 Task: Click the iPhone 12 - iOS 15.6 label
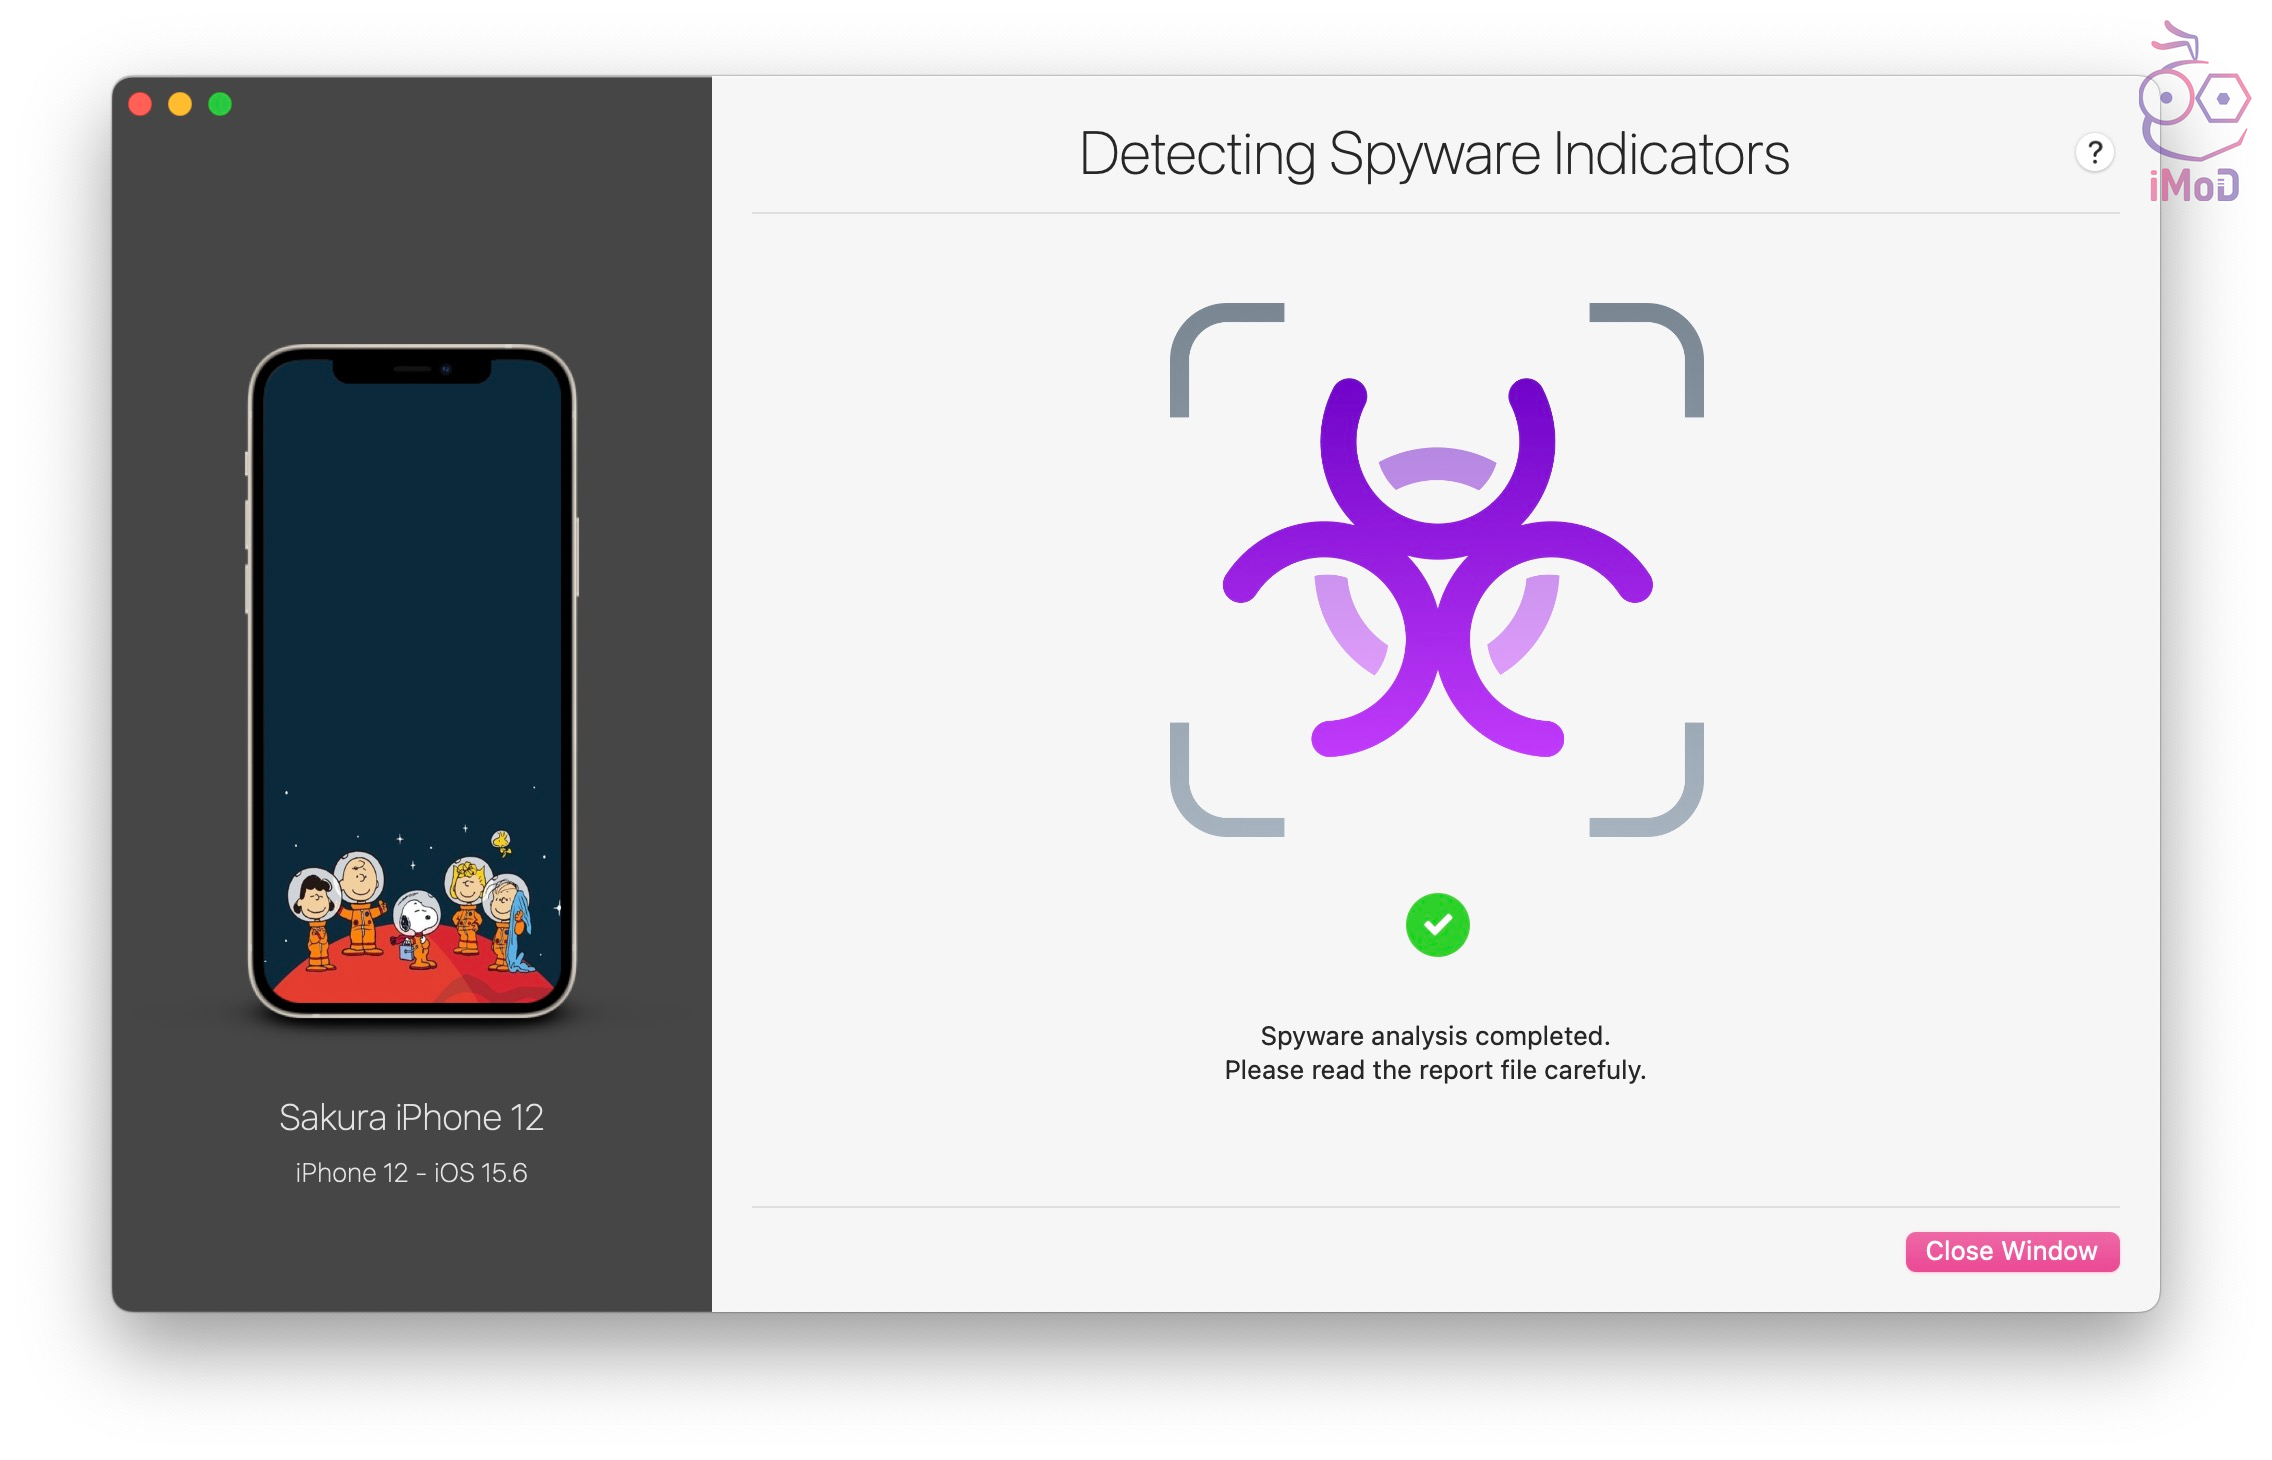pyautogui.click(x=411, y=1172)
